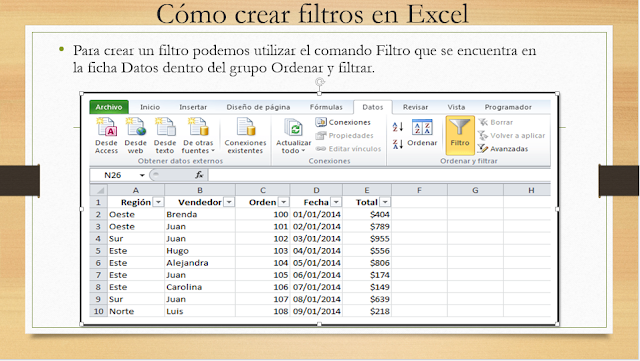Select the Datos tab
Screen dimensions: 640x361
[373, 107]
